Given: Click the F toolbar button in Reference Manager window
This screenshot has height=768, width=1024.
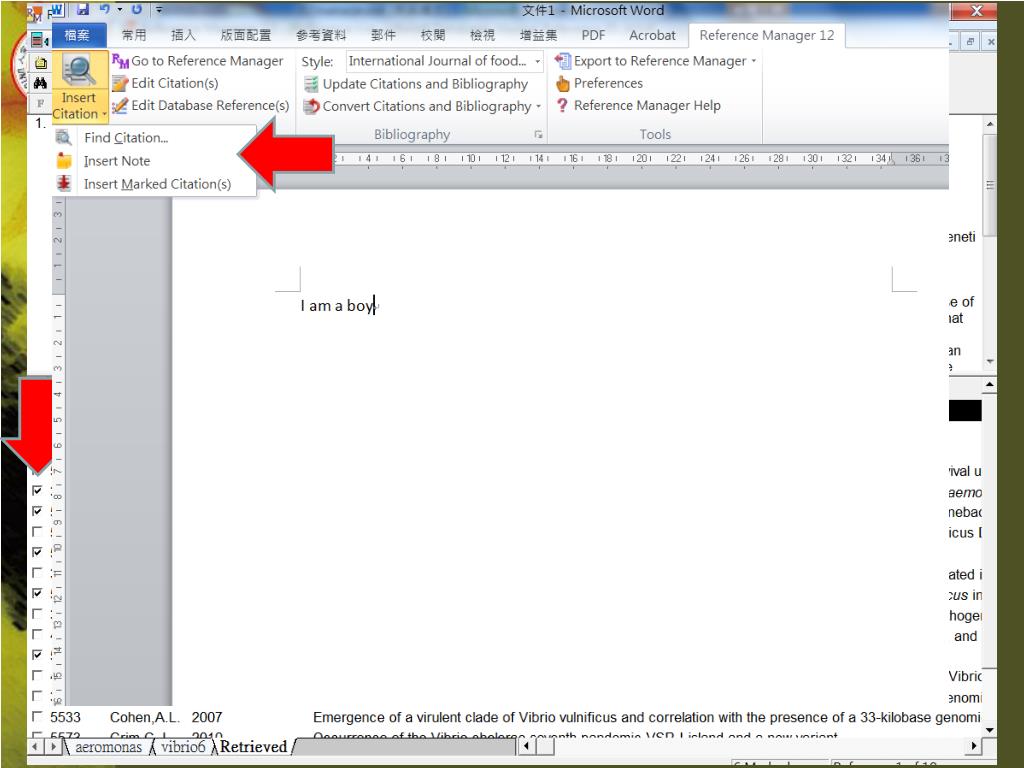Looking at the screenshot, I should (40, 103).
